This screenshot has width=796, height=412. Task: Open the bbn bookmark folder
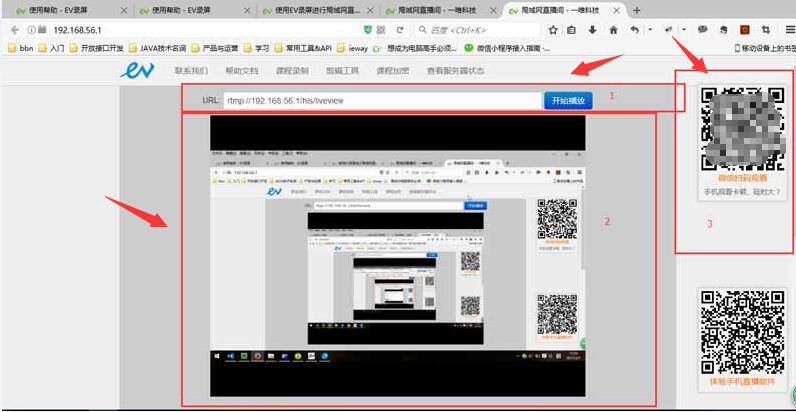click(x=21, y=49)
